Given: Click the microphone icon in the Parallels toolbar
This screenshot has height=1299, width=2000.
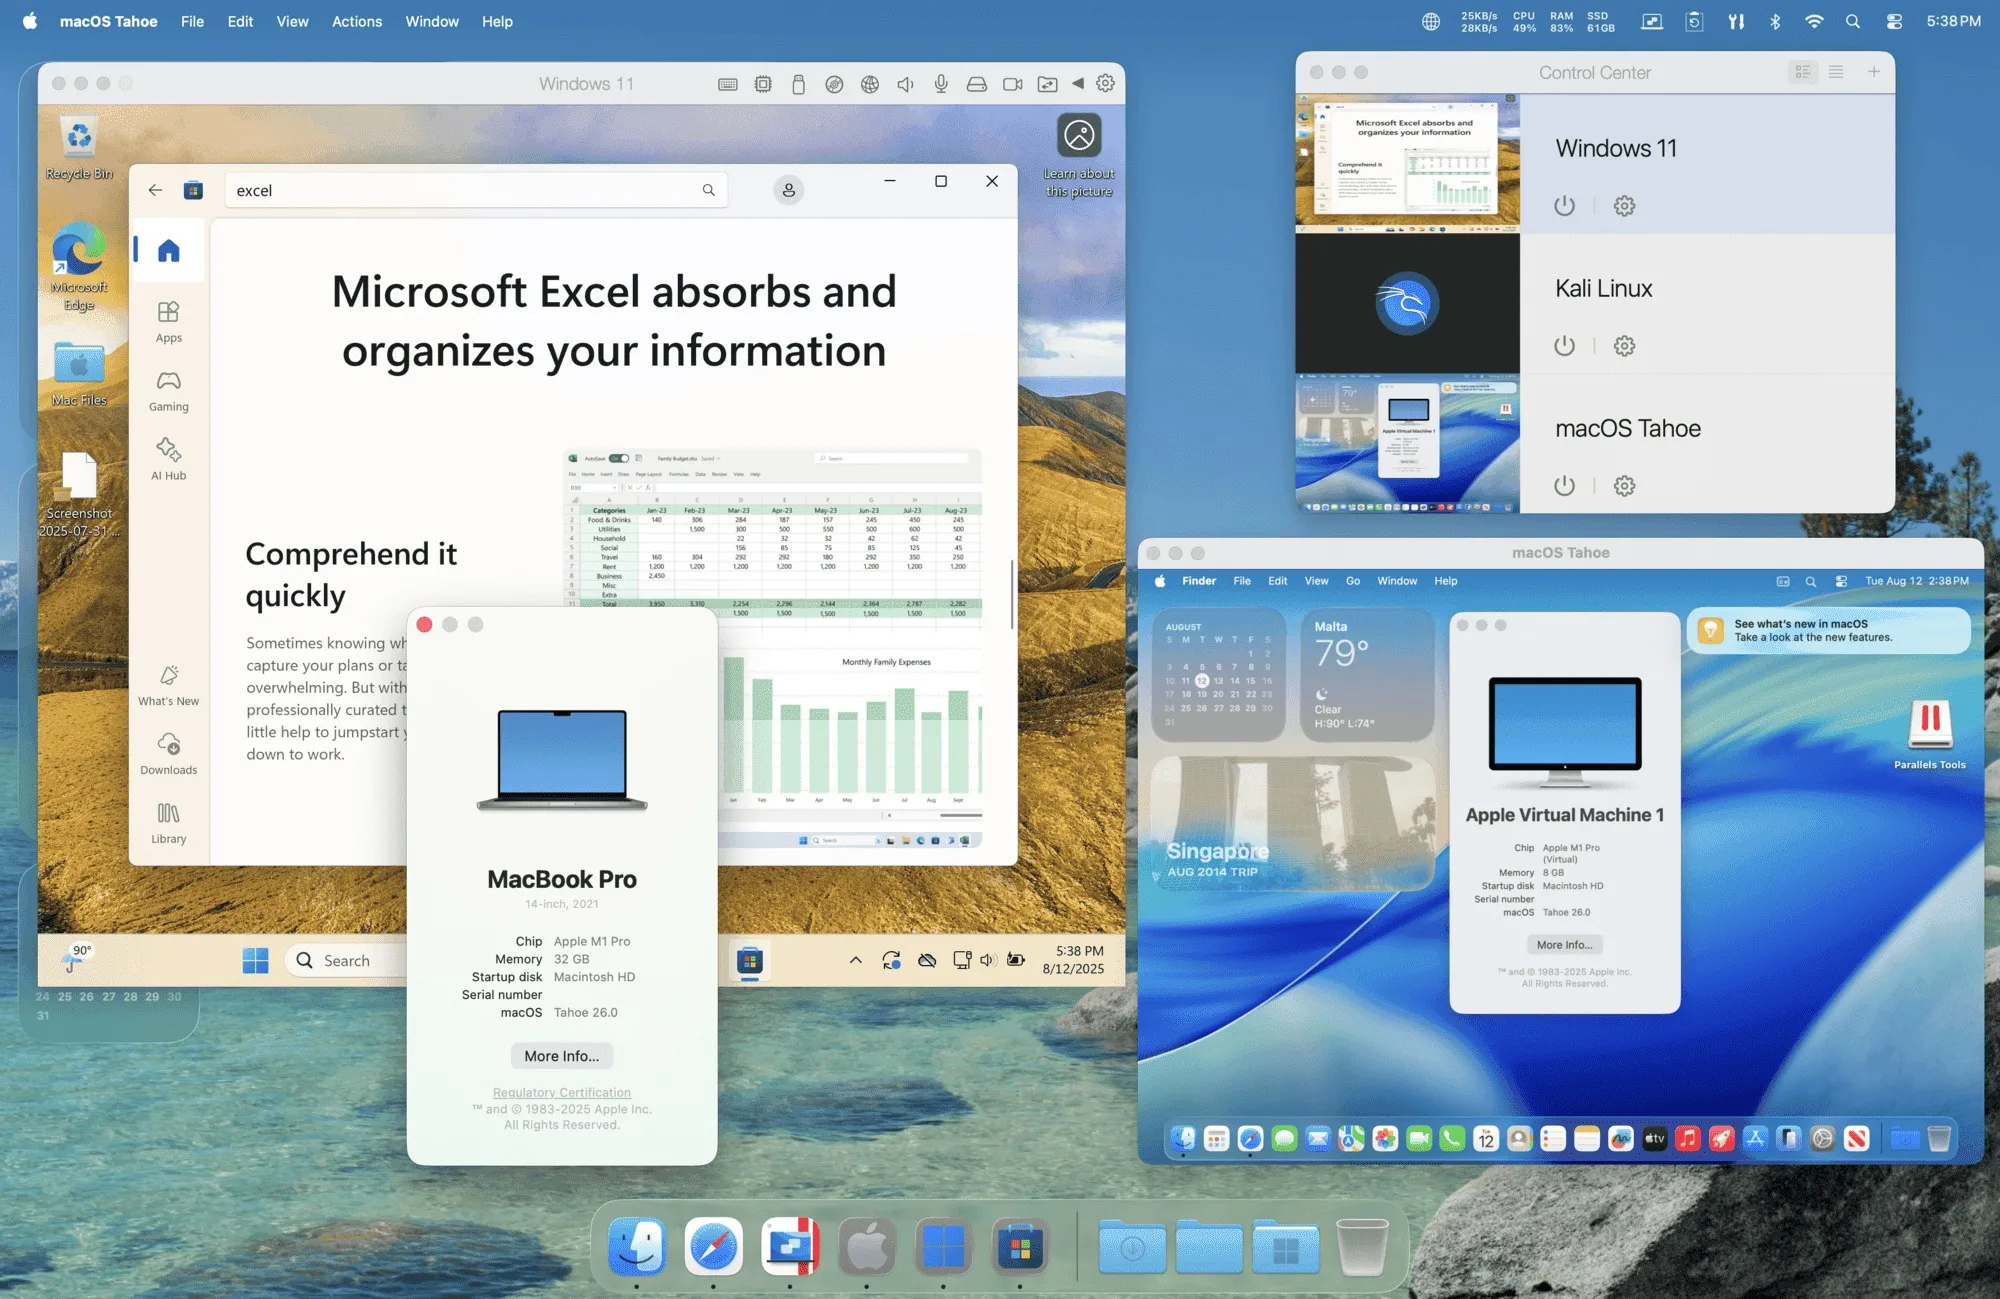Looking at the screenshot, I should coord(940,83).
